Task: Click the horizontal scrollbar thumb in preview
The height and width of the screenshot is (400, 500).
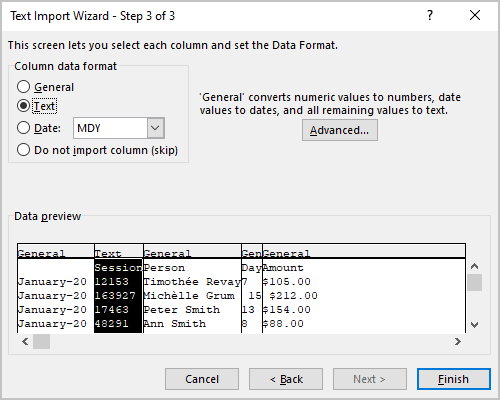Action: [41, 341]
